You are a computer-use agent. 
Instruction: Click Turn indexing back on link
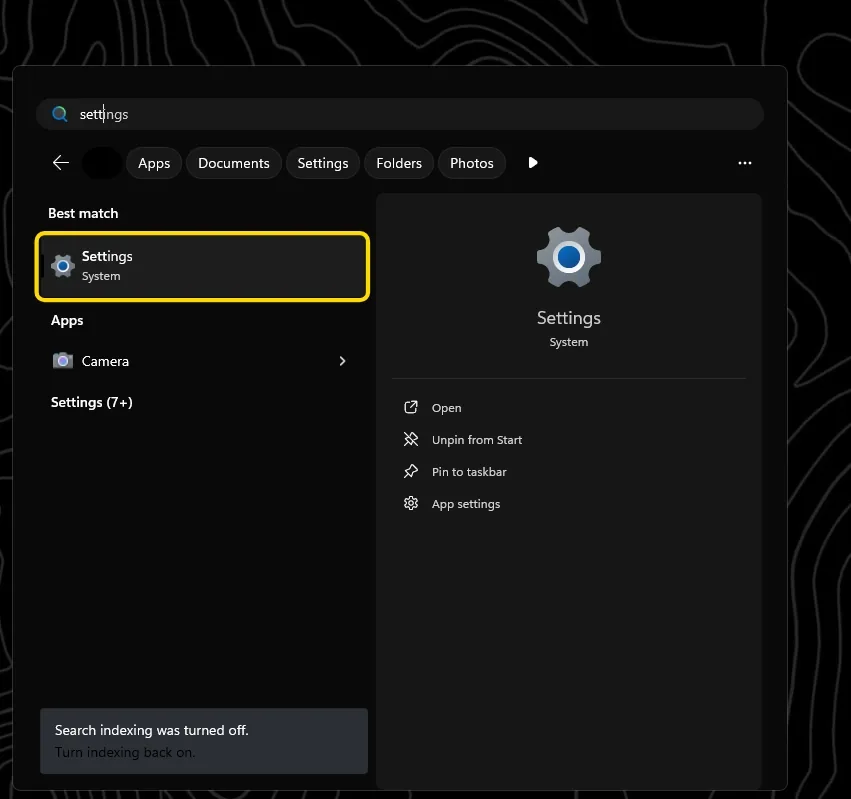[125, 752]
